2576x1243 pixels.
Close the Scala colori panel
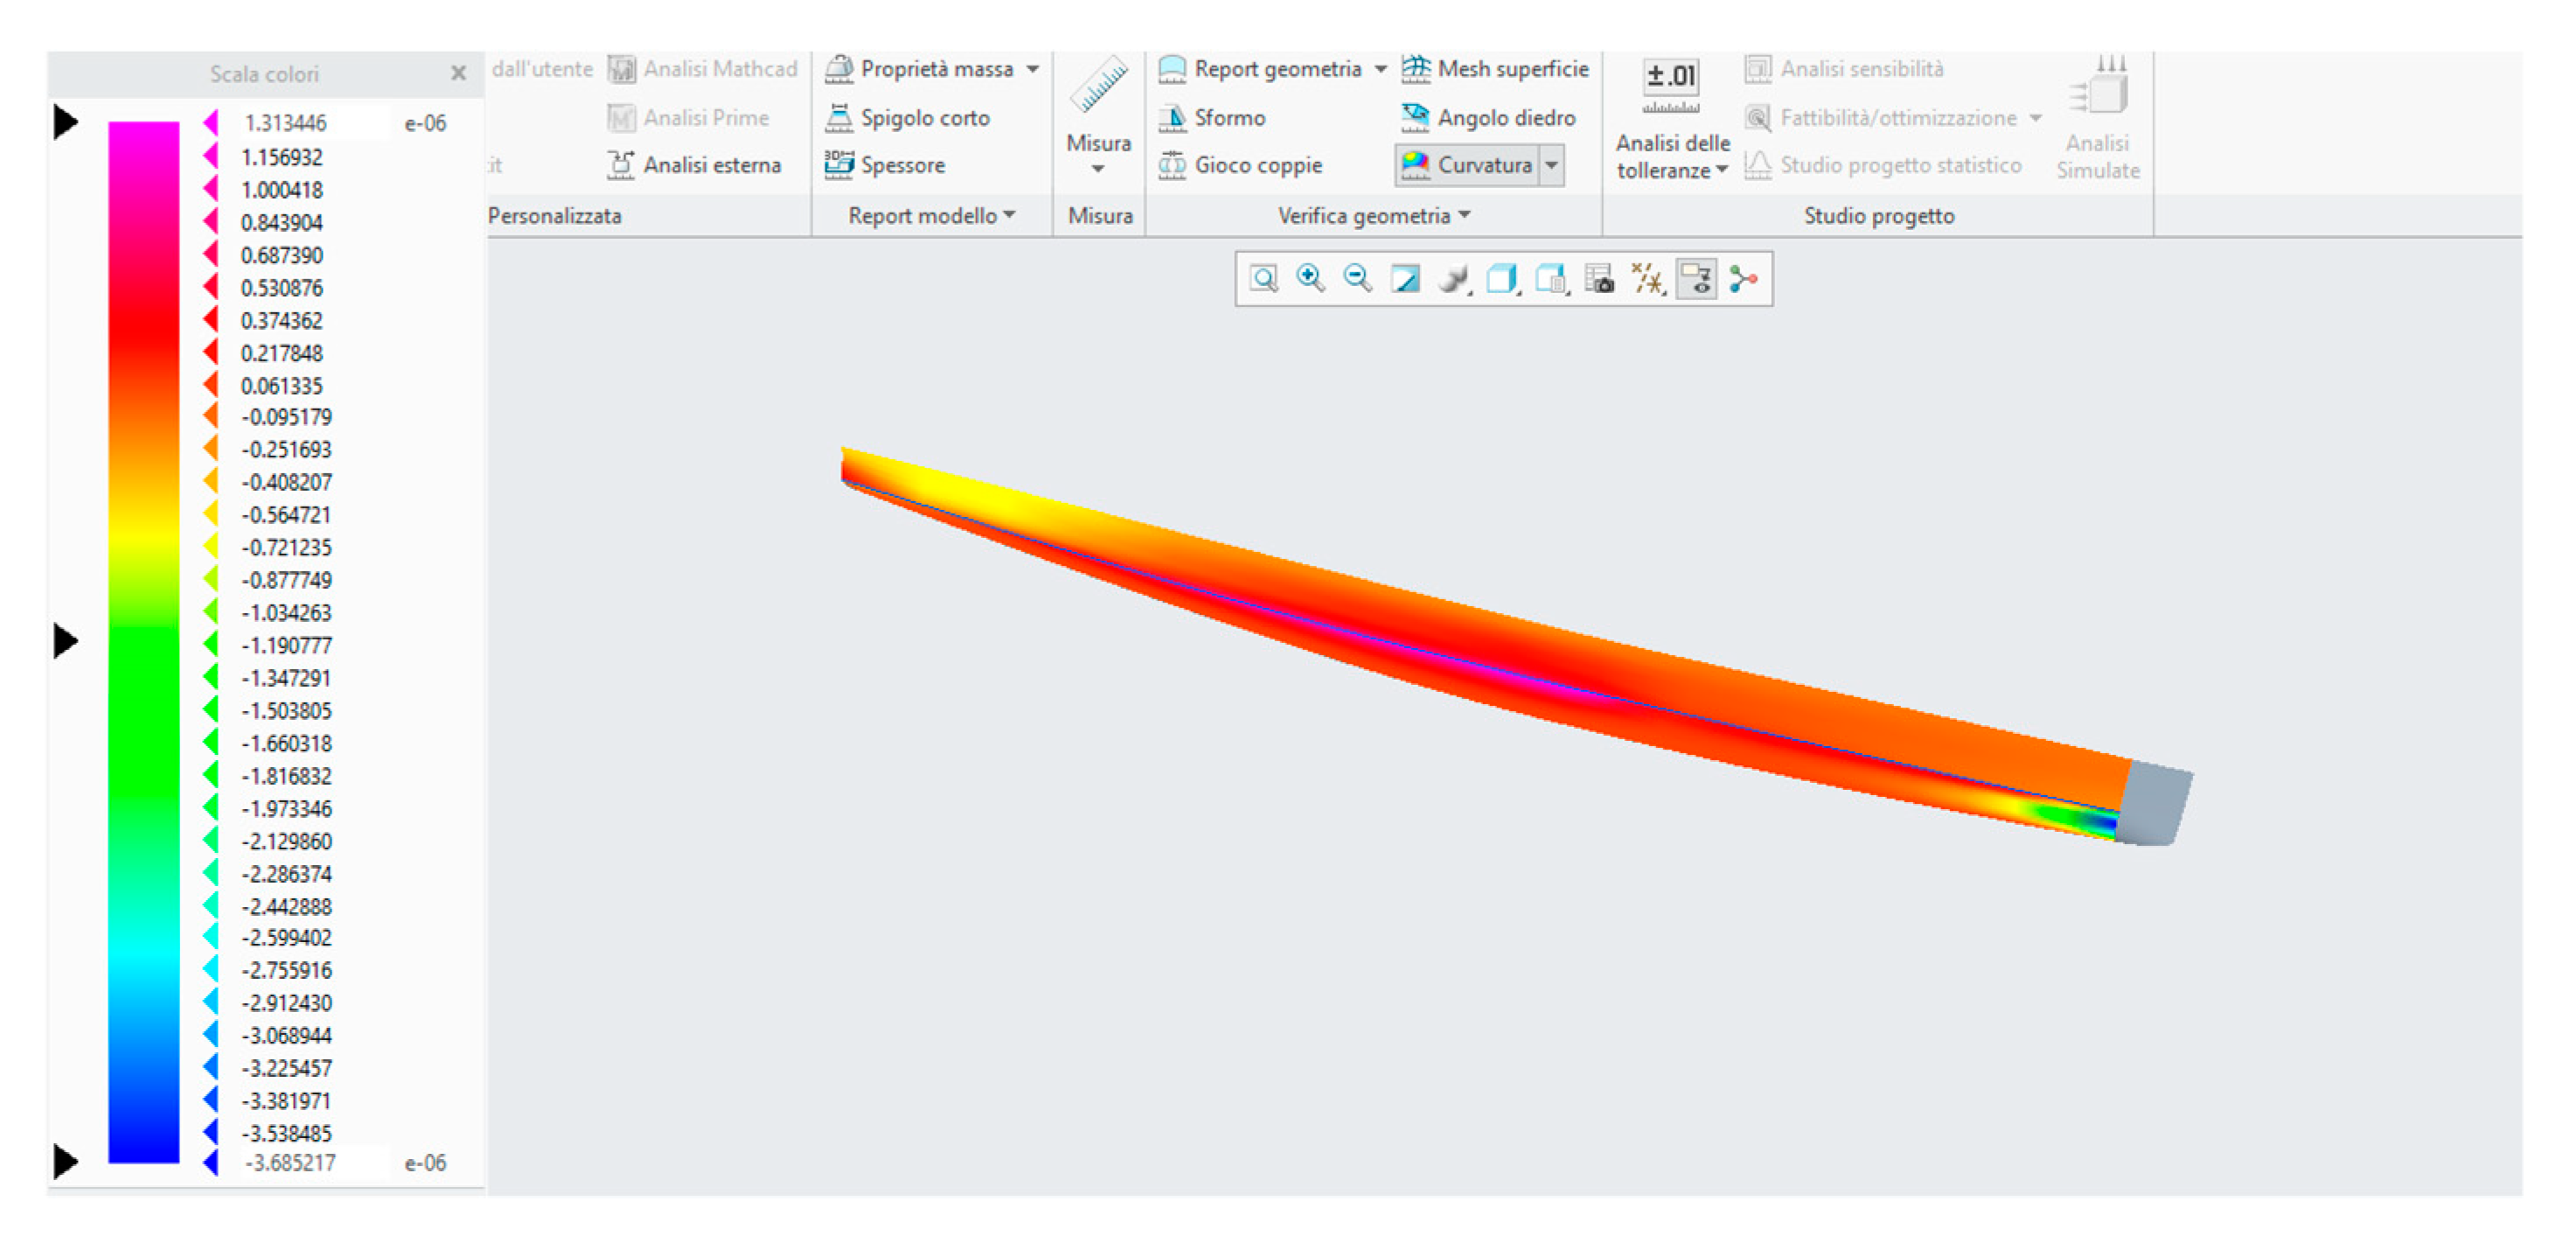458,73
